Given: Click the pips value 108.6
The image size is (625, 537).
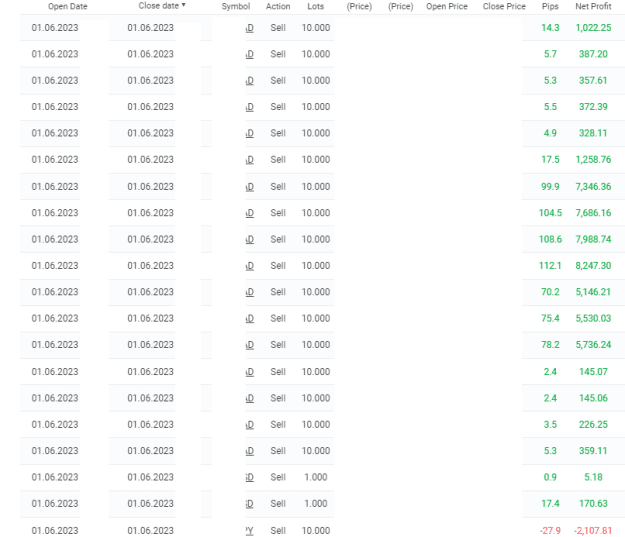Looking at the screenshot, I should (550, 239).
